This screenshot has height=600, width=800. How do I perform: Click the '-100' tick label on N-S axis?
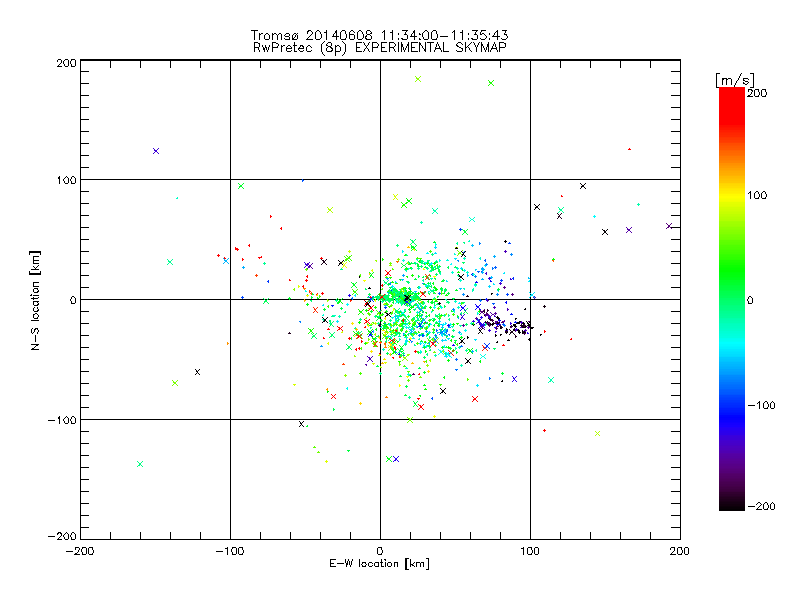[x=62, y=420]
